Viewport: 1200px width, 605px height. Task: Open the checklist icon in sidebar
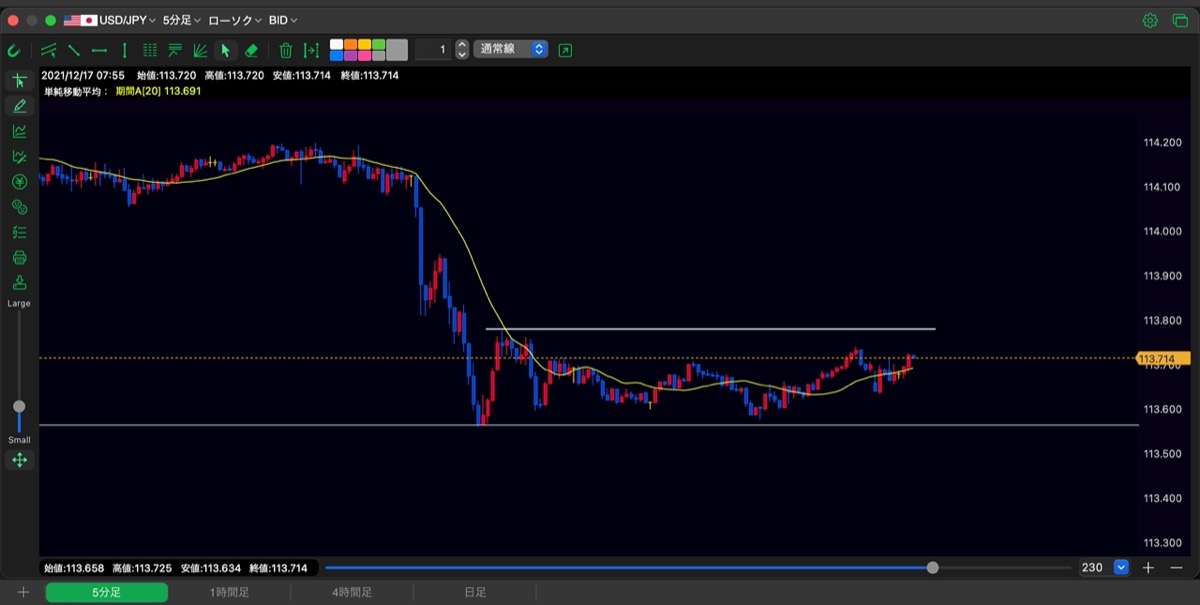coord(19,232)
